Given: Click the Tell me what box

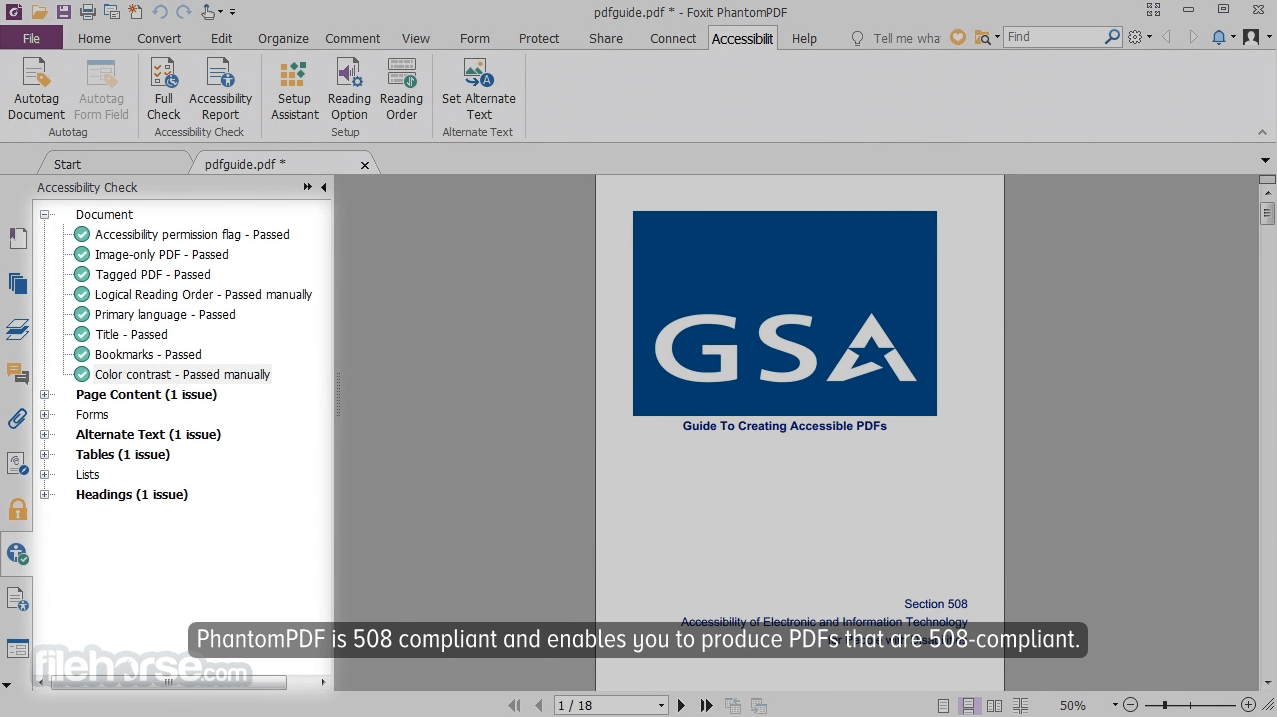Looking at the screenshot, I should [x=896, y=38].
